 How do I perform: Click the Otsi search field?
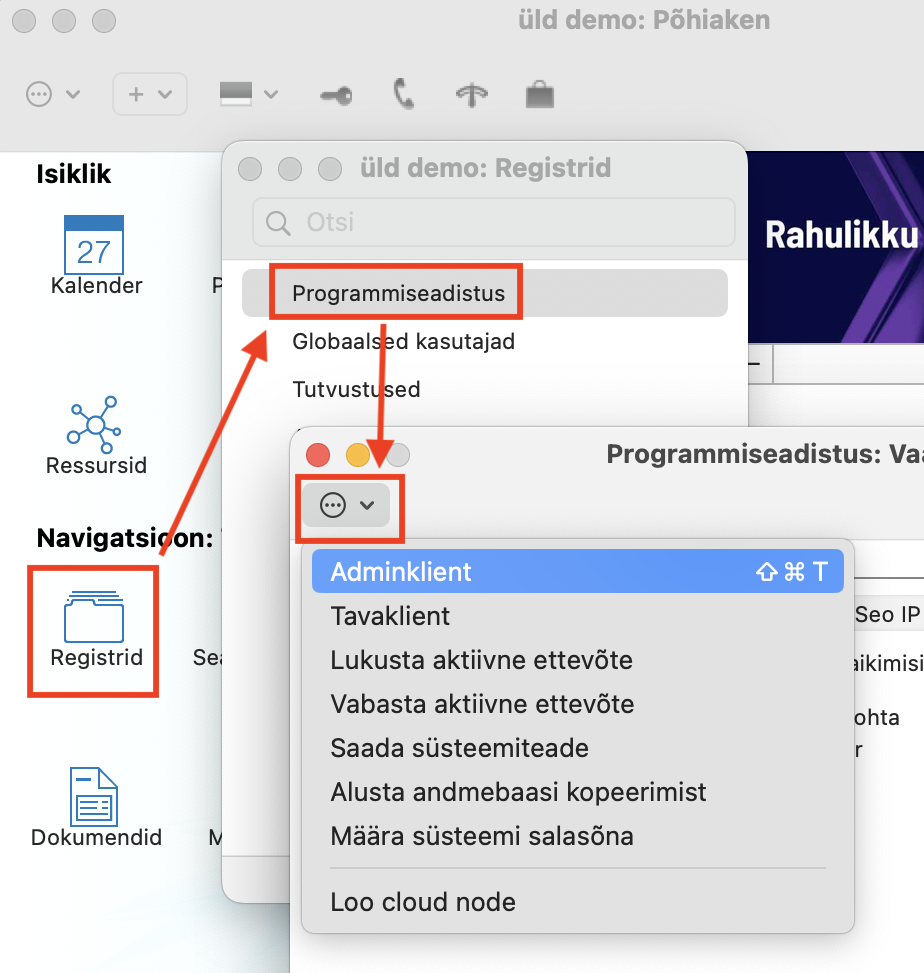pos(494,222)
